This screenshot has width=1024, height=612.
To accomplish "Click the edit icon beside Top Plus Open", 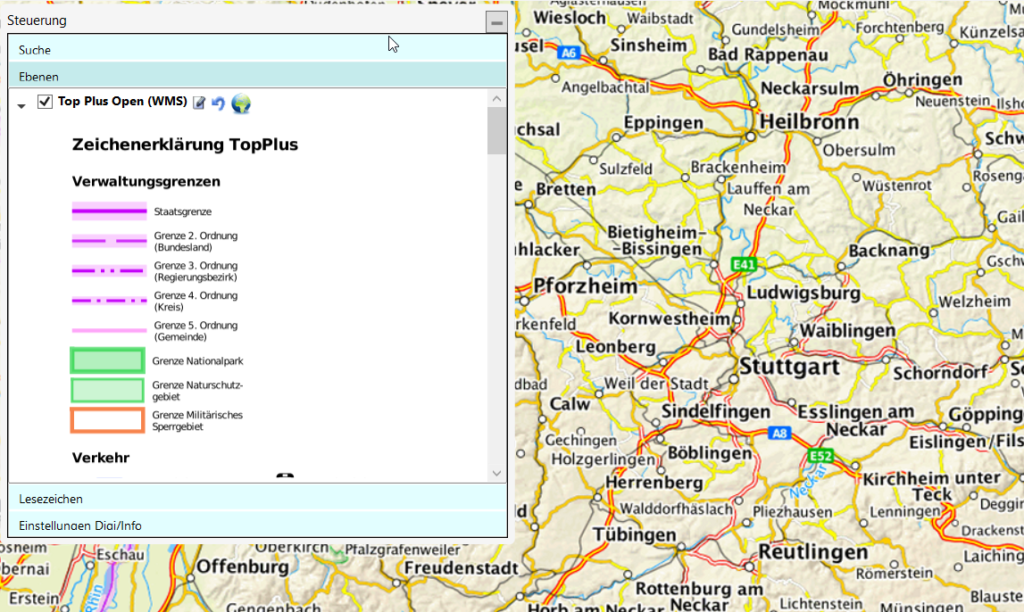I will point(199,103).
